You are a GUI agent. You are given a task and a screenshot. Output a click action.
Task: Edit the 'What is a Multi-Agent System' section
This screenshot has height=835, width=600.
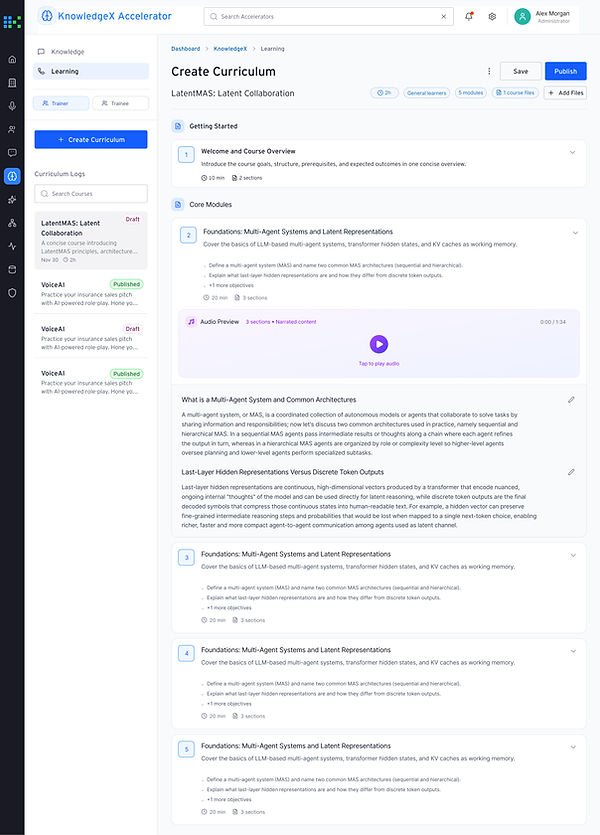571,399
